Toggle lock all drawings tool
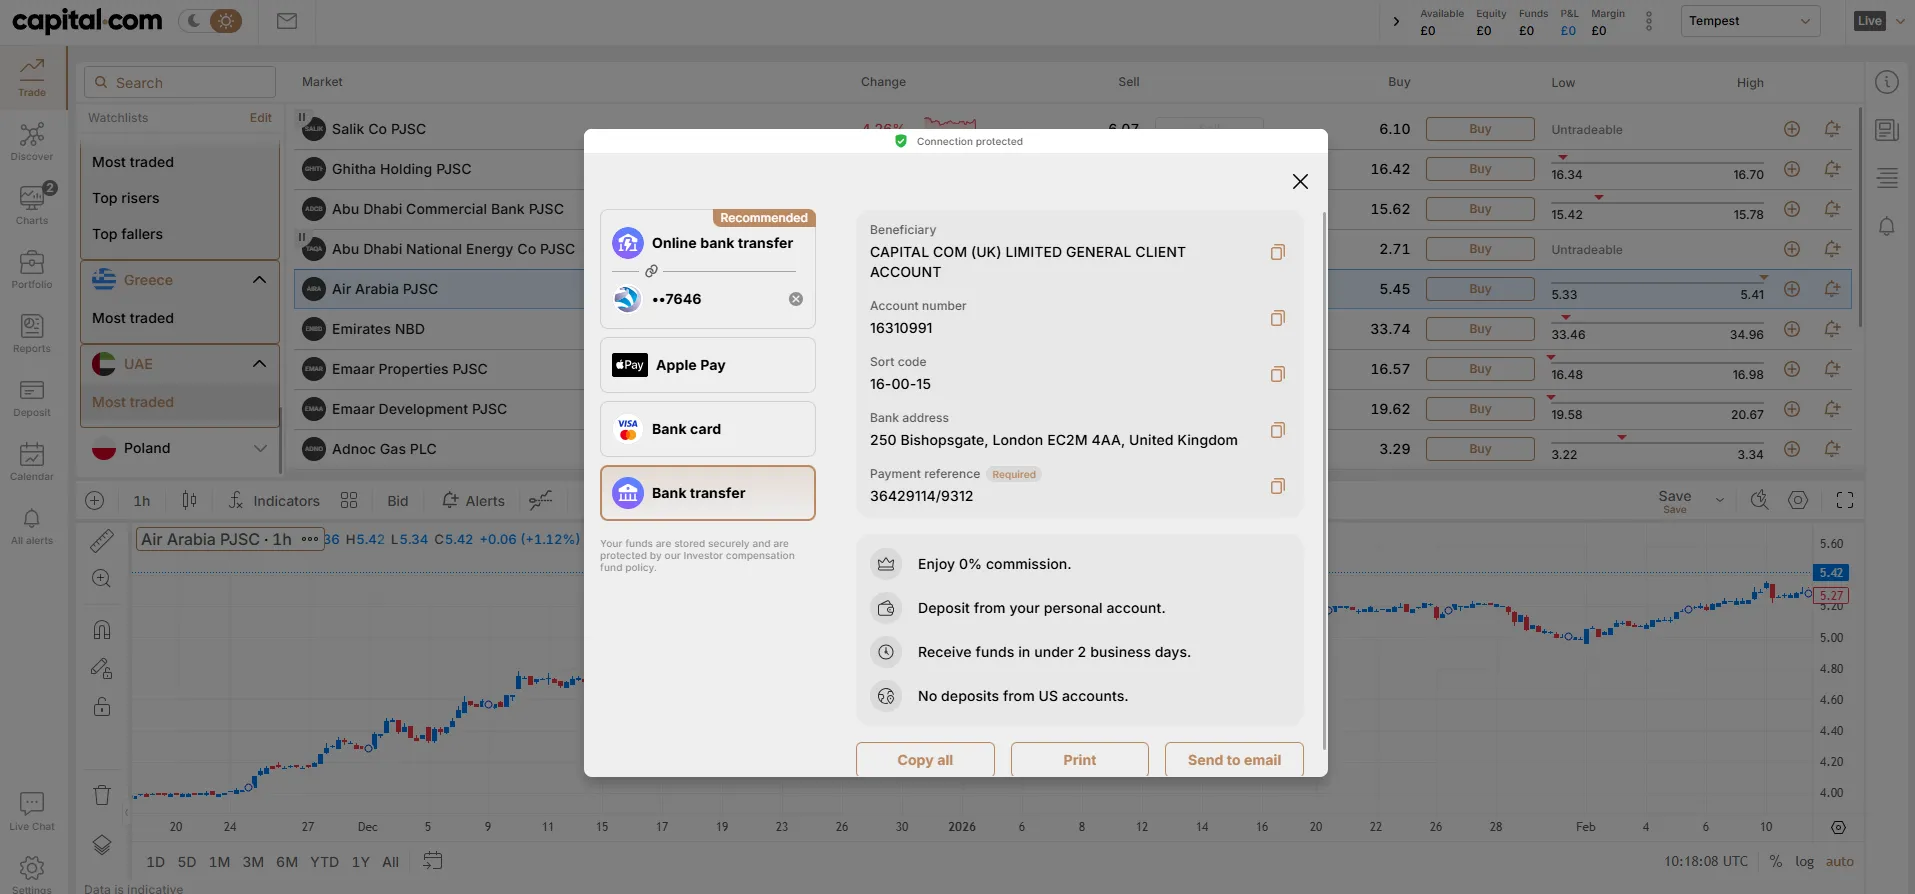1915x894 pixels. (102, 706)
